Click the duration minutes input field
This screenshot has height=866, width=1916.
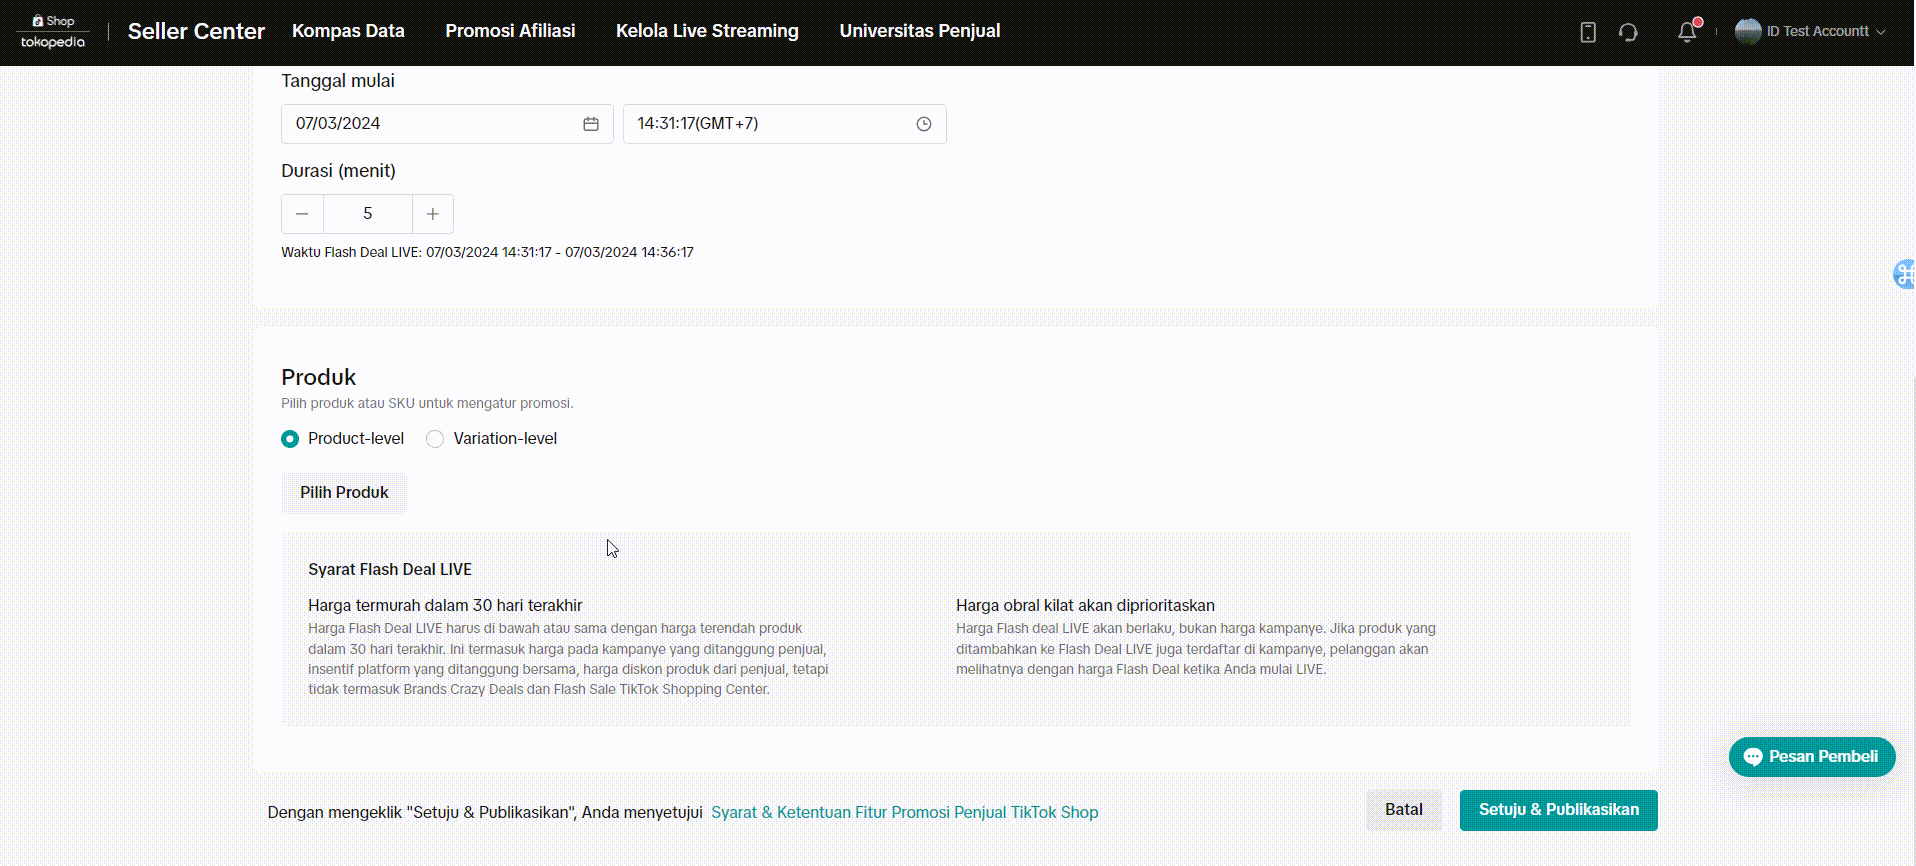(367, 214)
